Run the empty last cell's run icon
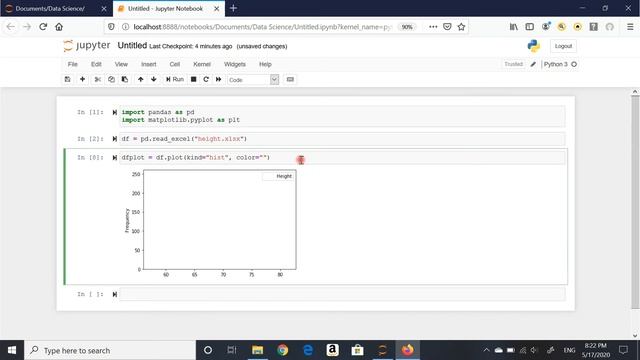The height and width of the screenshot is (360, 640). pyautogui.click(x=115, y=294)
